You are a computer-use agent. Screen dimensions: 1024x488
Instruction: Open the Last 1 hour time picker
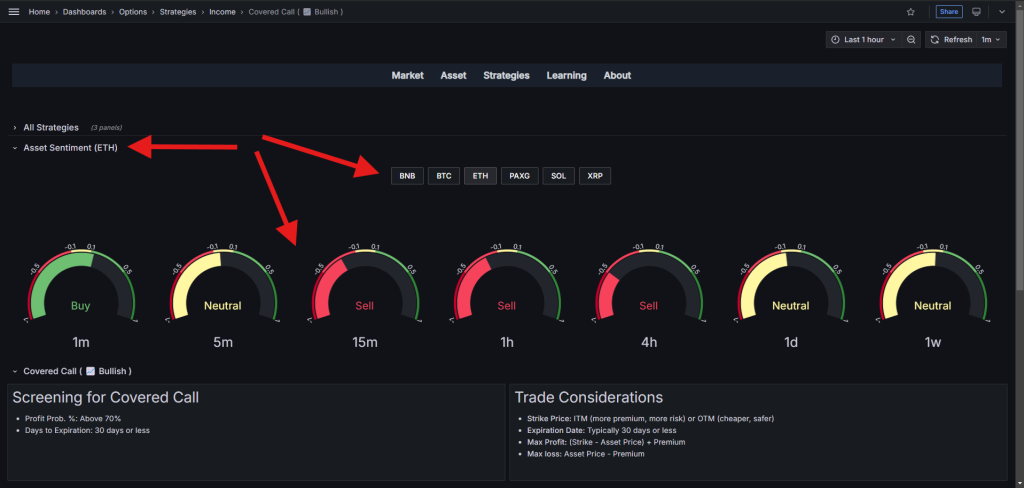coord(863,40)
